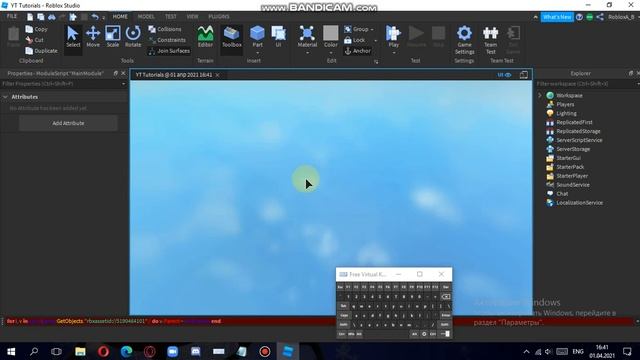The image size is (640, 360).
Task: Open the Group dropdown
Action: (359, 29)
